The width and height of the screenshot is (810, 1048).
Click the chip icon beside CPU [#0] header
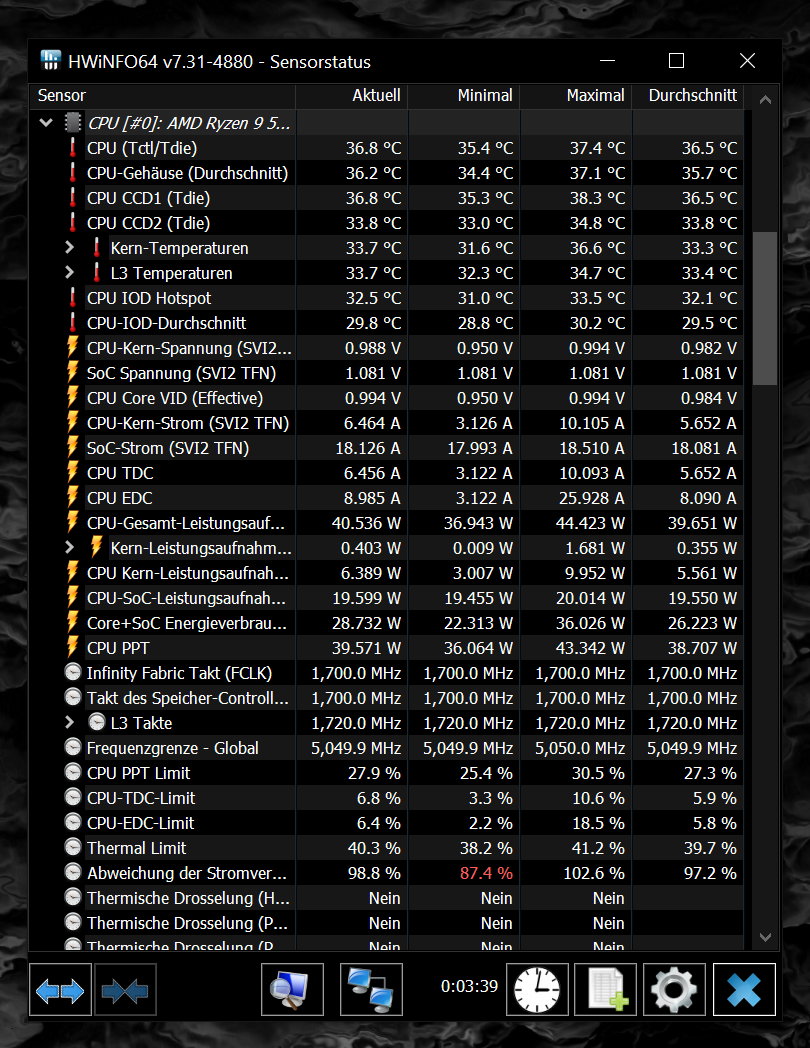[x=73, y=123]
